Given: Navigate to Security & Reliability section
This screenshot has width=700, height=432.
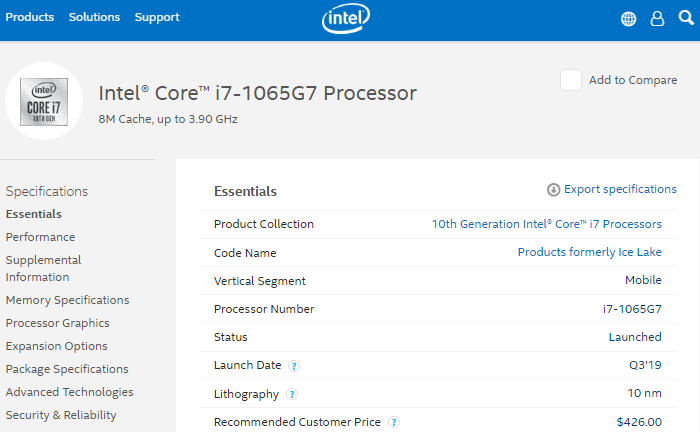Looking at the screenshot, I should pyautogui.click(x=61, y=415).
